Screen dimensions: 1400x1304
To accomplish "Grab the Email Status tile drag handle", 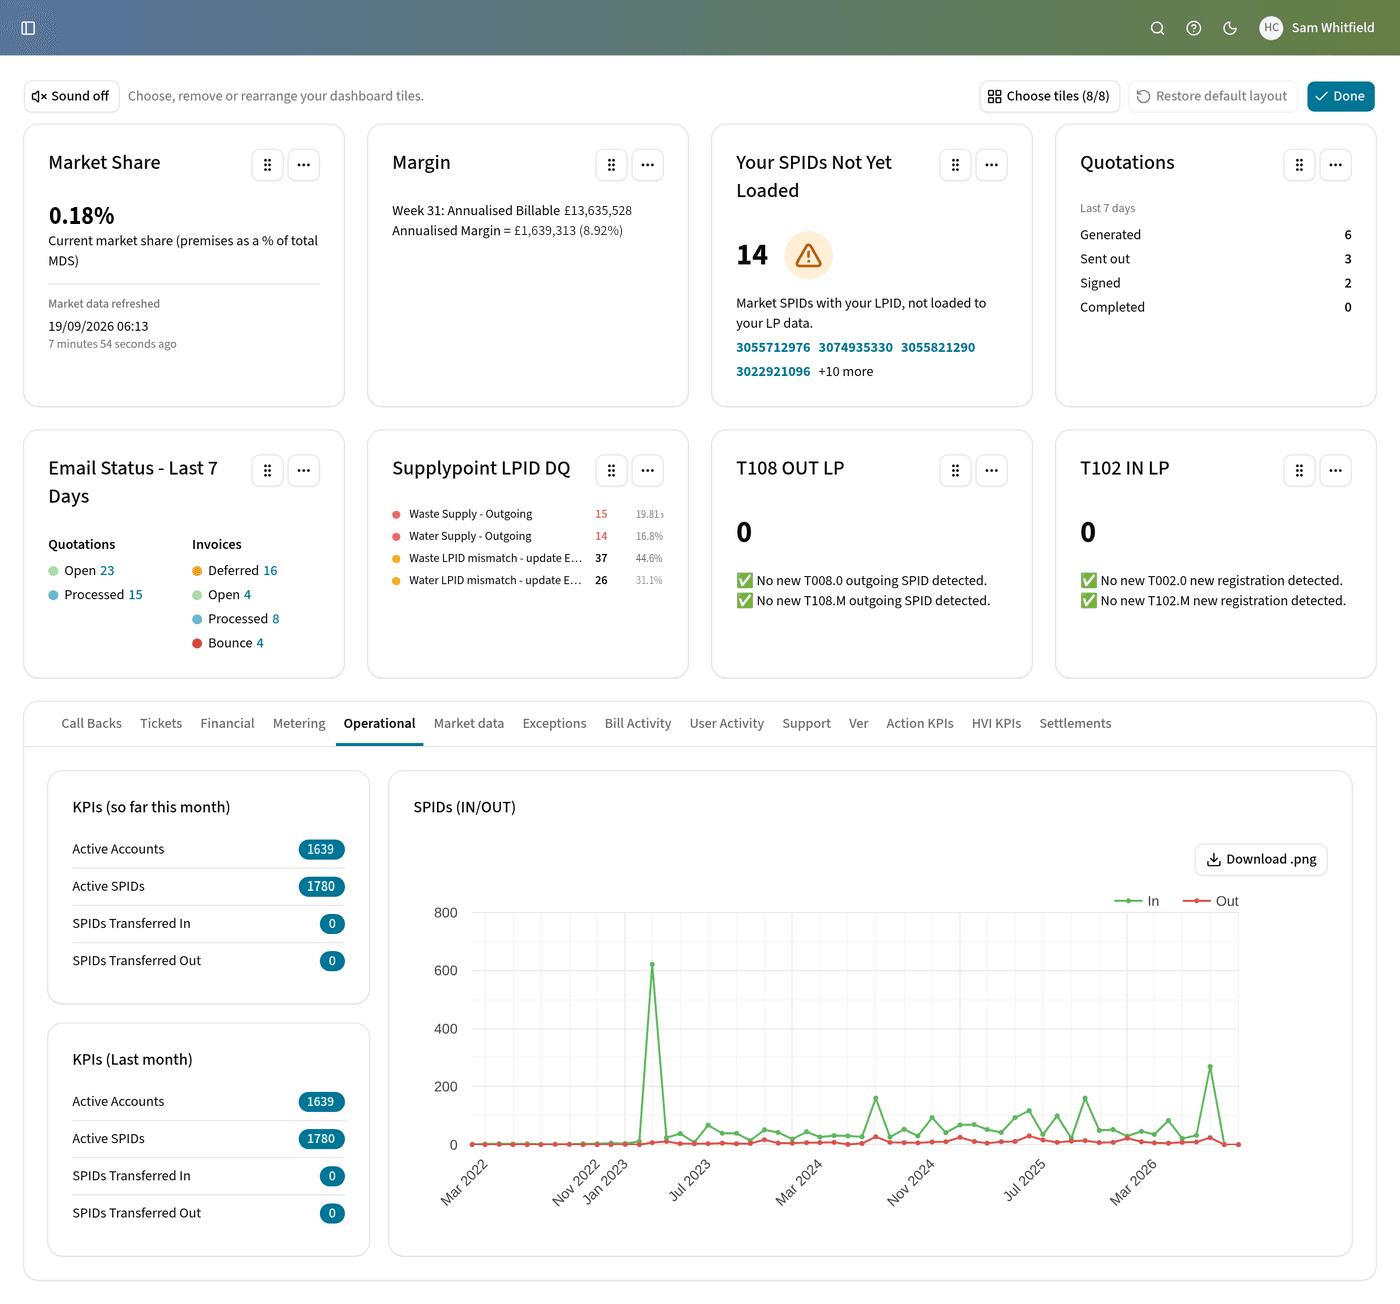I will tap(267, 471).
